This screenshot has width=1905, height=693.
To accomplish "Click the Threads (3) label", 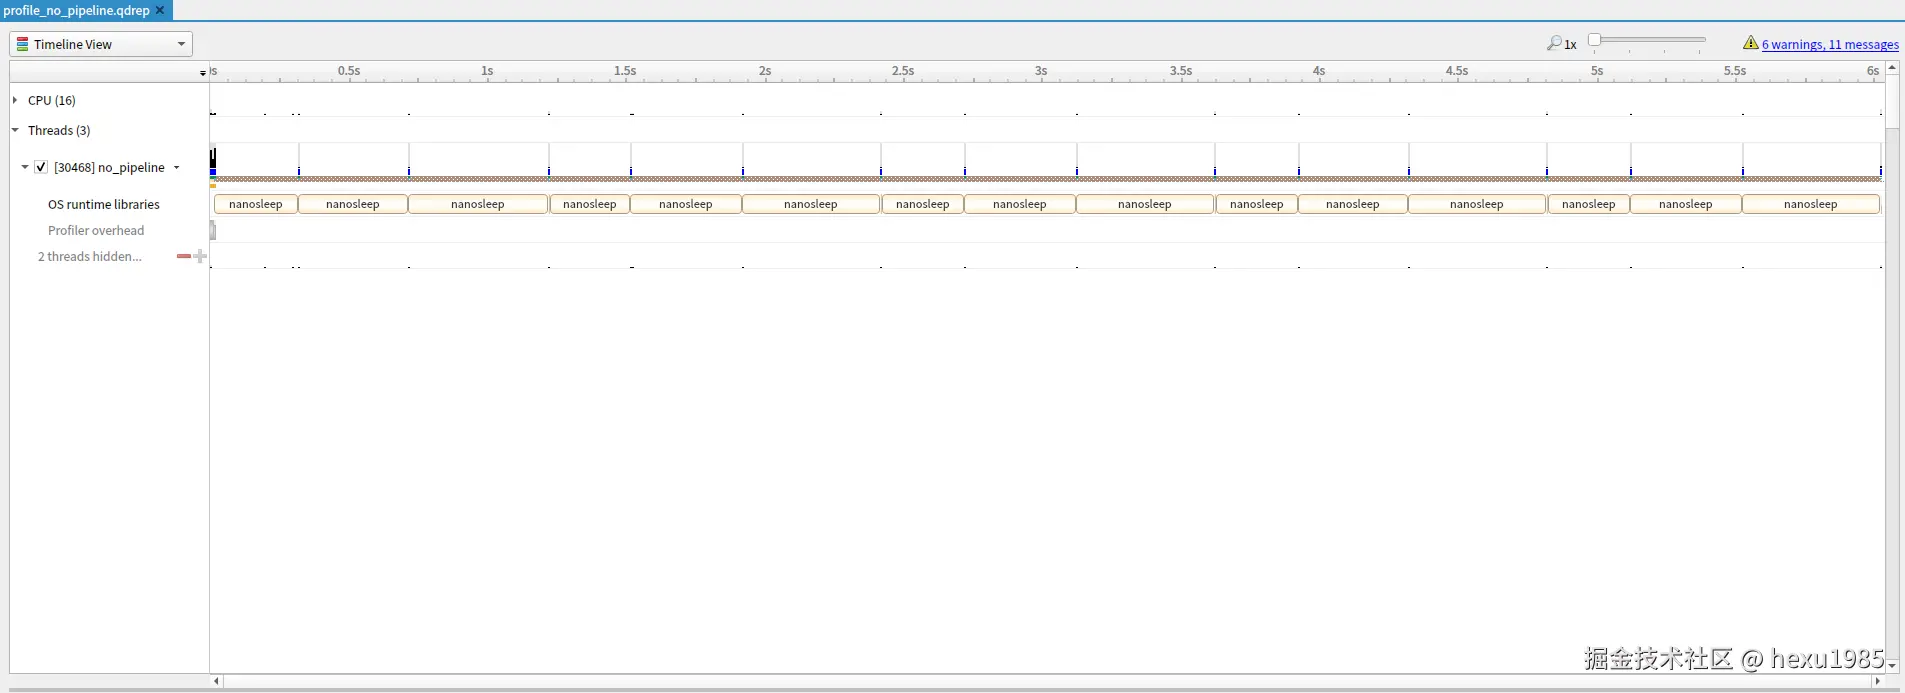I will 59,130.
